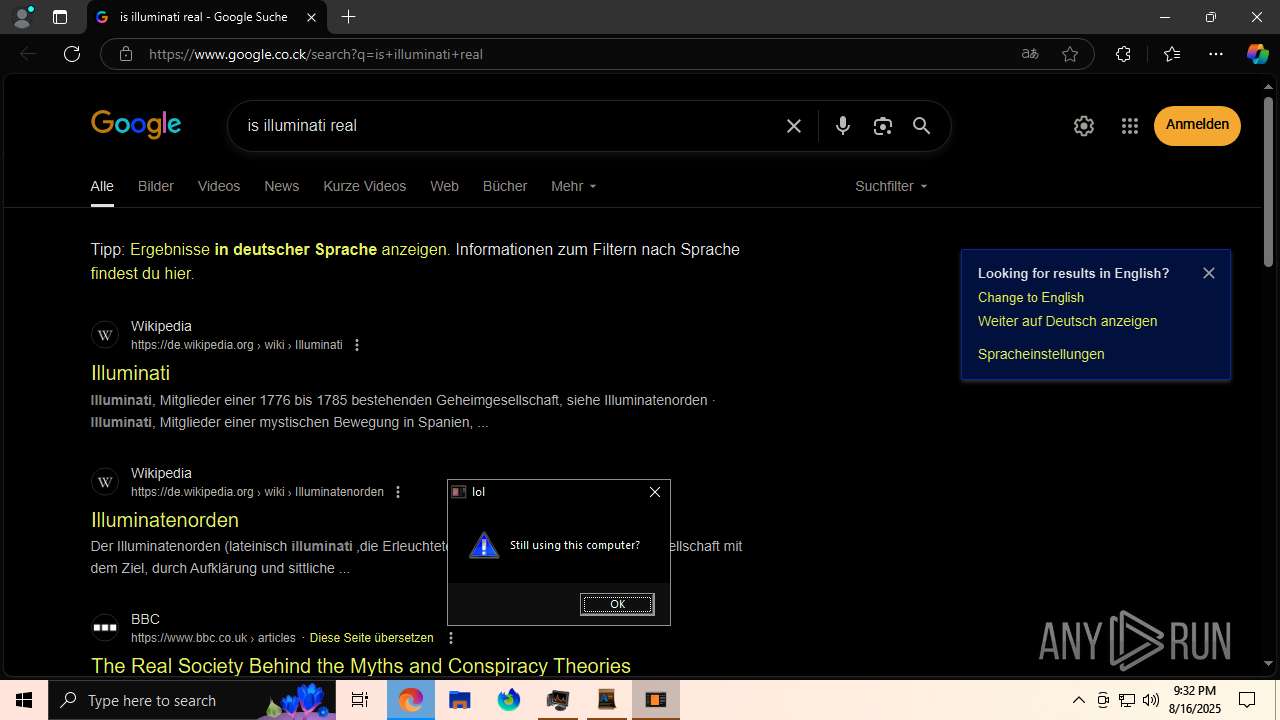
Task: Open the clock showing 9:32 PM
Action: [x=1194, y=700]
